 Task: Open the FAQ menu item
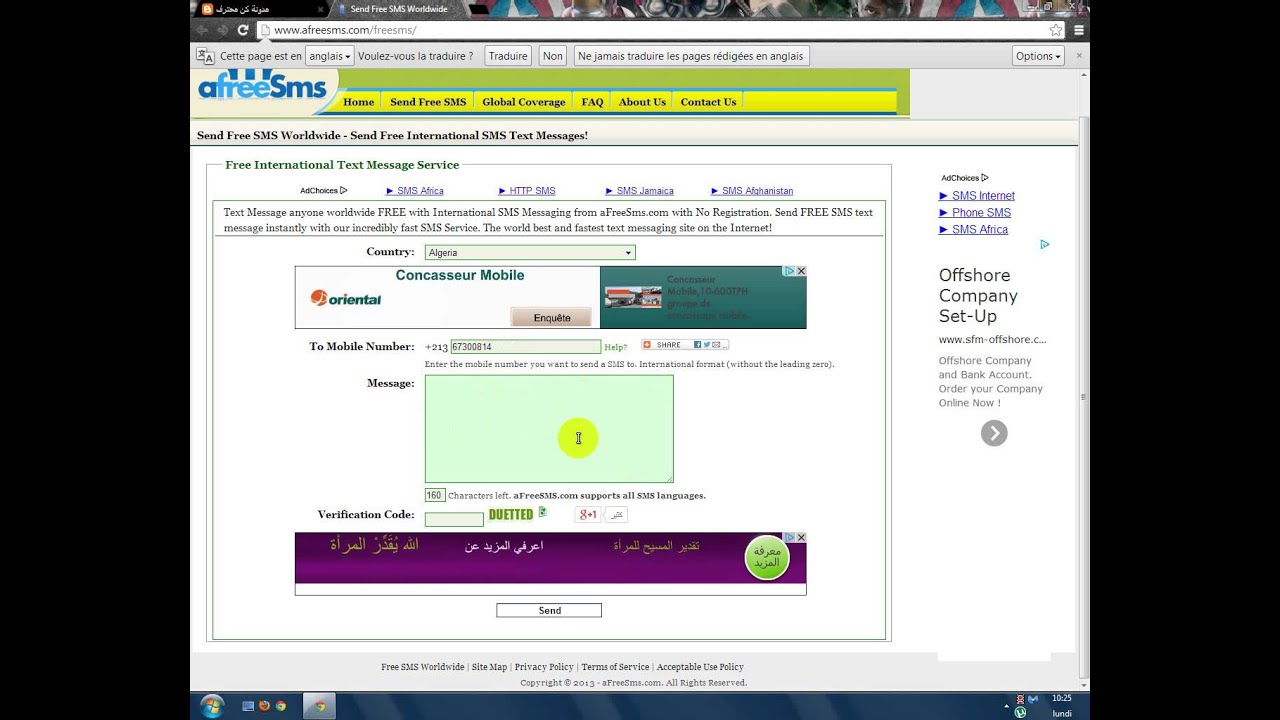point(592,102)
